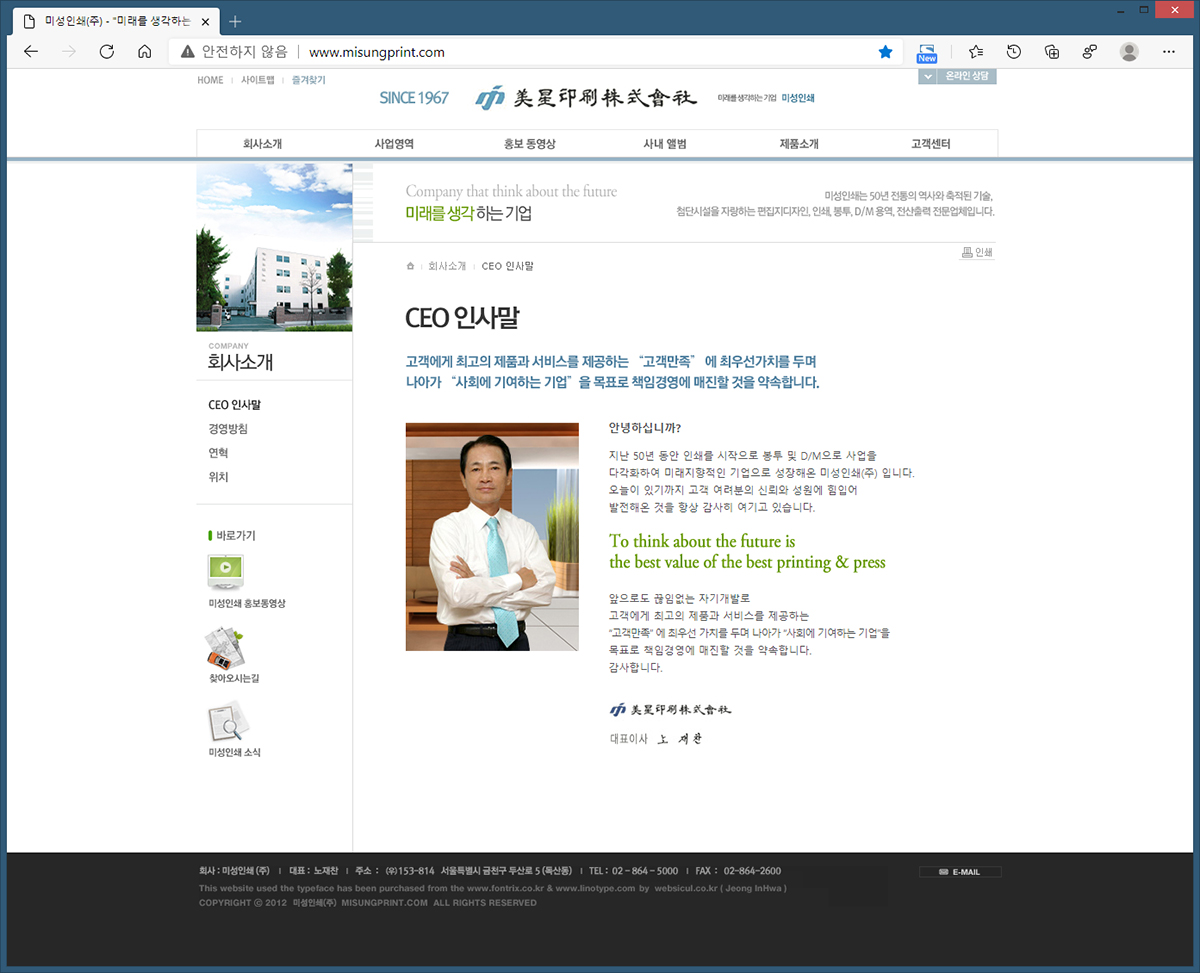Go to browser home page icon

(x=145, y=52)
